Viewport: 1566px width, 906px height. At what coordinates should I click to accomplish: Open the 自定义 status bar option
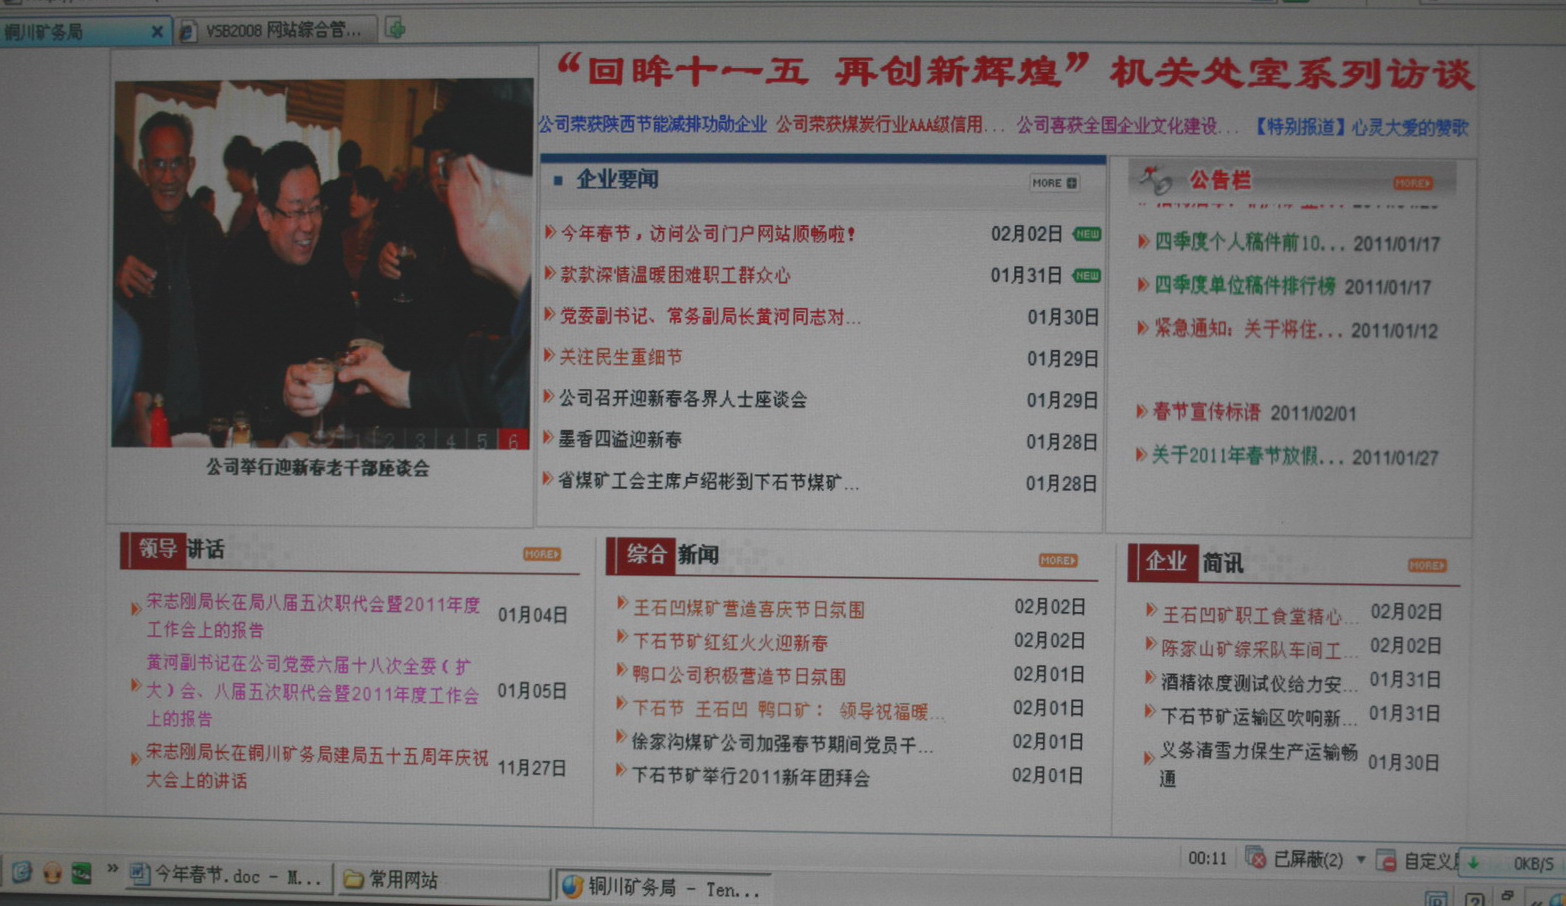click(x=1420, y=861)
